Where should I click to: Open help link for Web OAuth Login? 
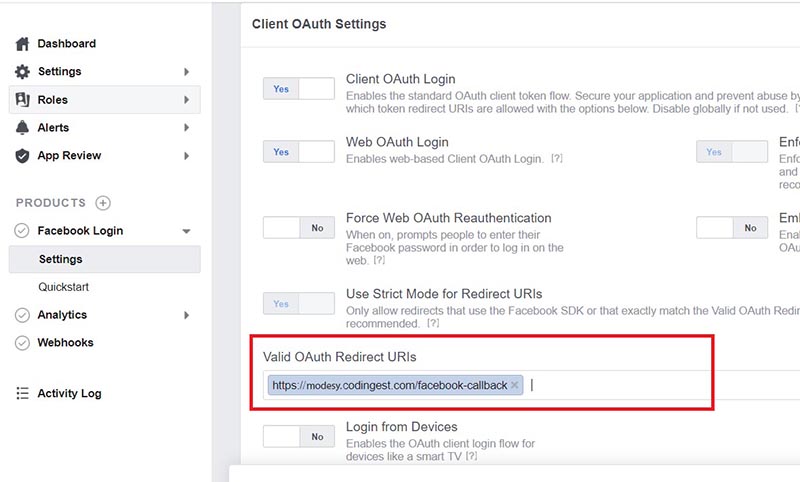pos(556,159)
